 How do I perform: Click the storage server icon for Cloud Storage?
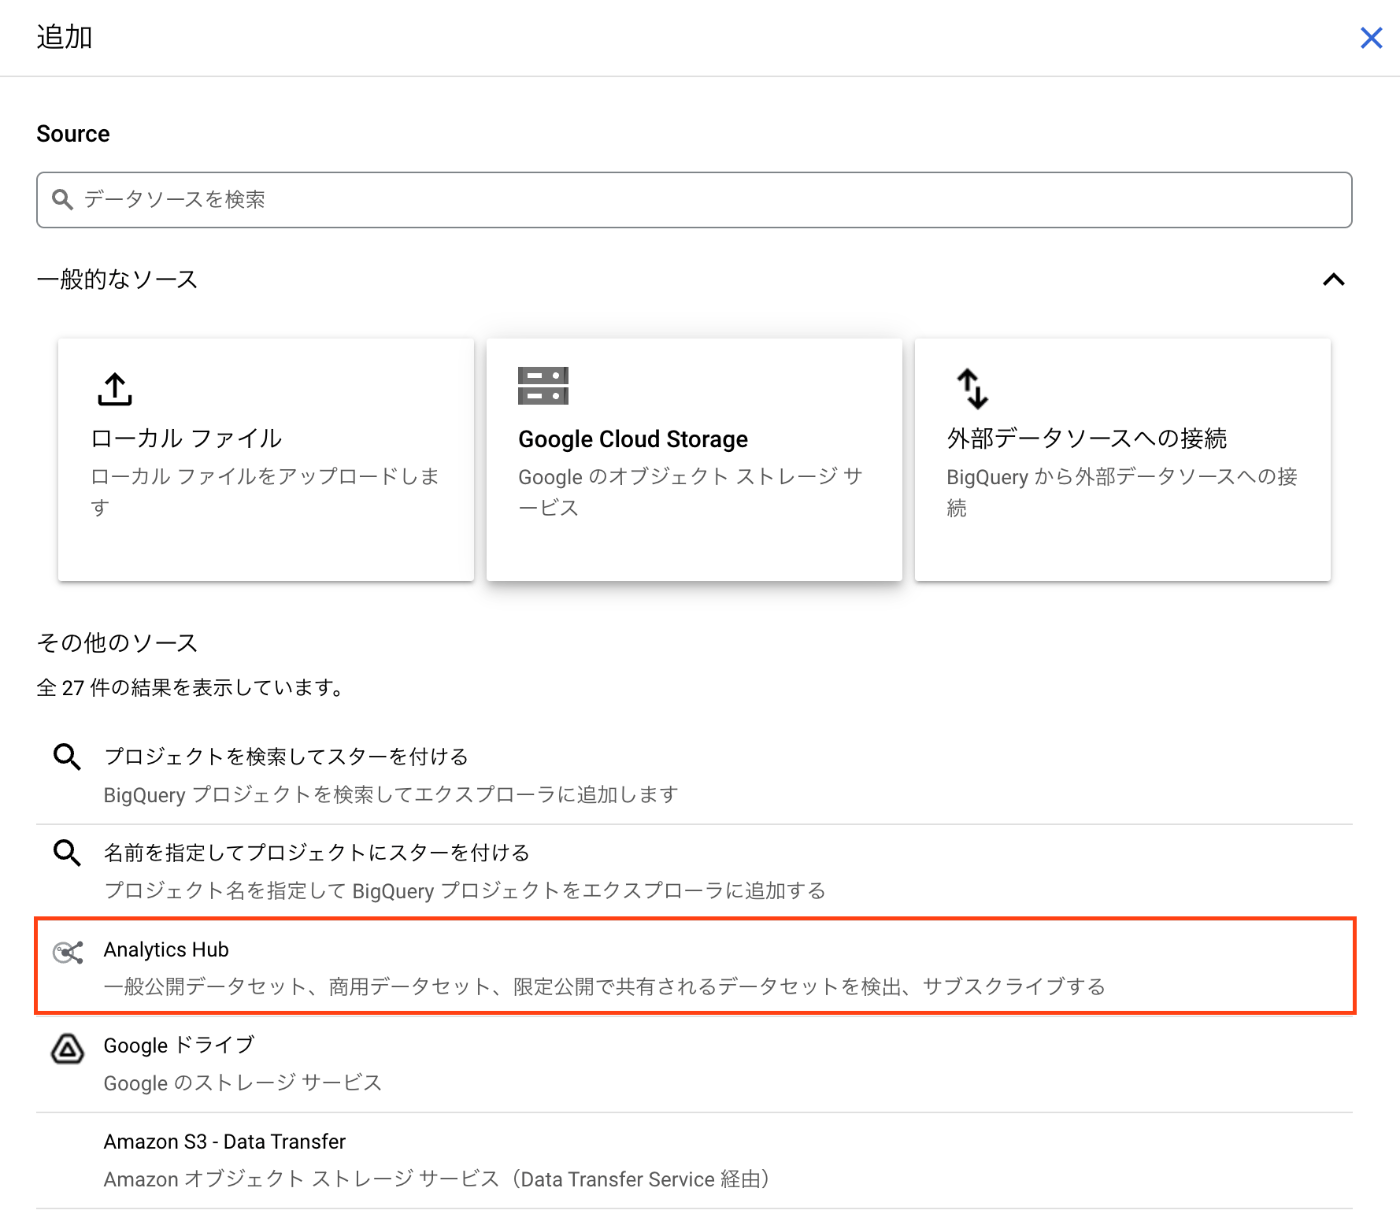(543, 386)
